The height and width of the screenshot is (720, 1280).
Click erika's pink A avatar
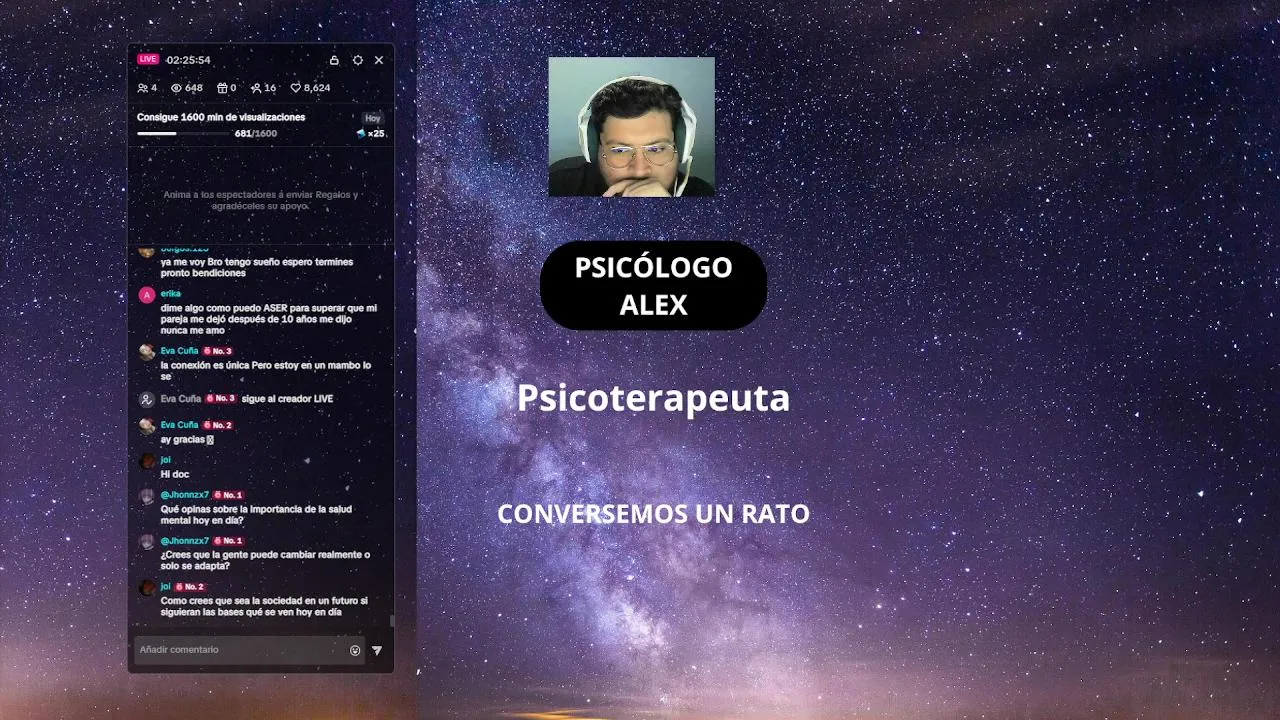click(147, 295)
